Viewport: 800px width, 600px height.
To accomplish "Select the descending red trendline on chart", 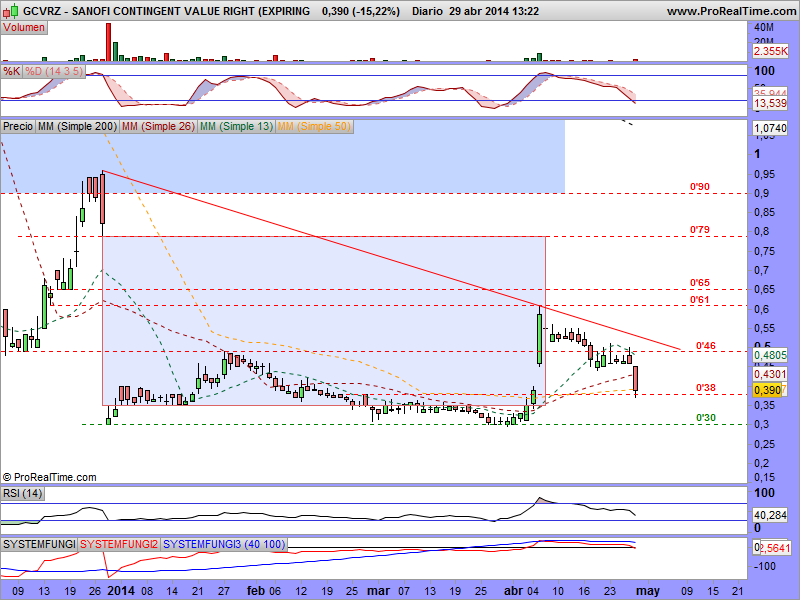I will (x=391, y=260).
